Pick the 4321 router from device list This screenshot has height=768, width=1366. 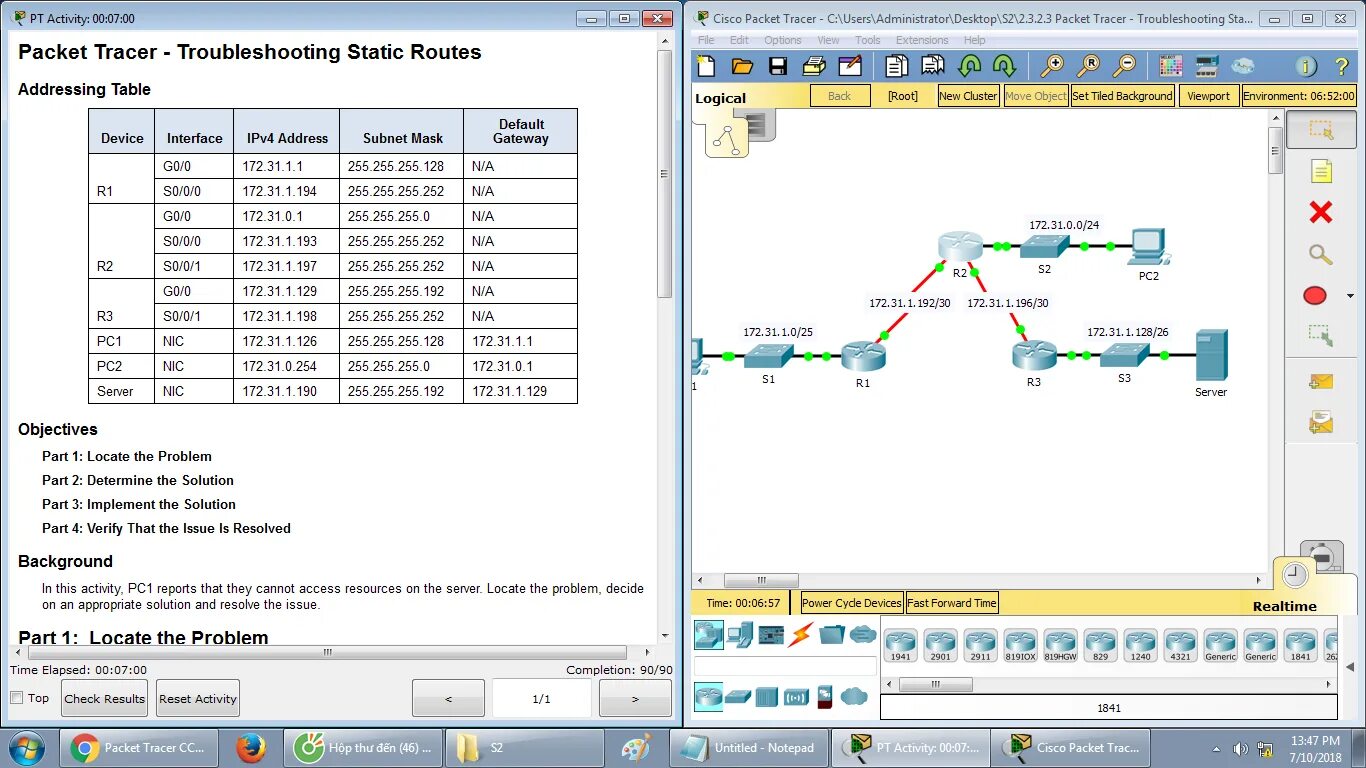point(1180,646)
